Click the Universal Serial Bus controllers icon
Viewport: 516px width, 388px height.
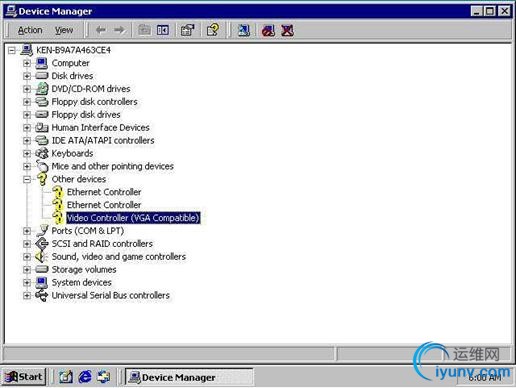(42, 295)
